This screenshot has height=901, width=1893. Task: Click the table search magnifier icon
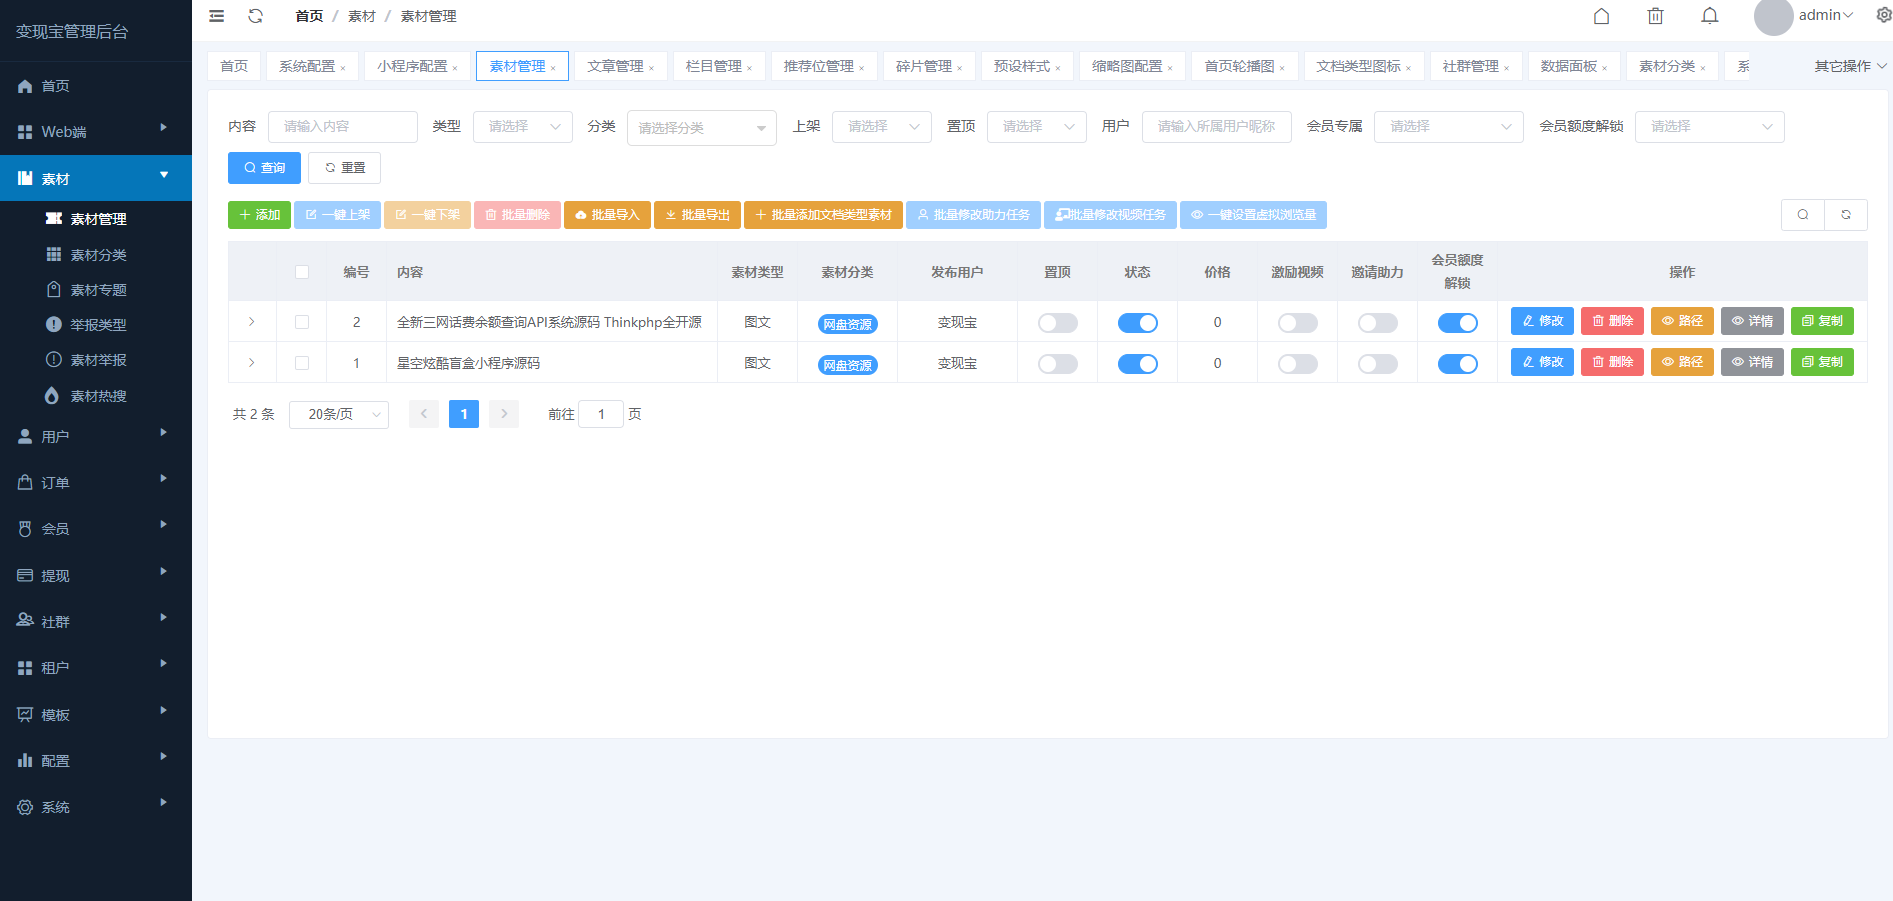[1803, 215]
